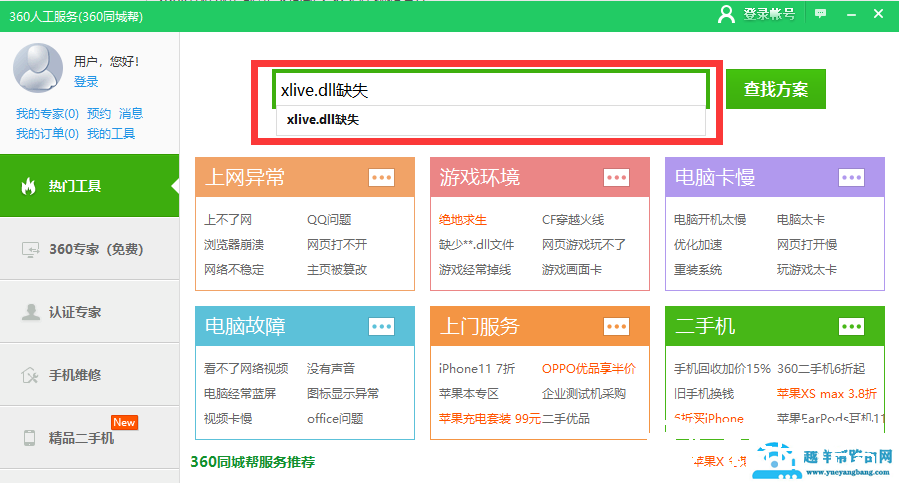Viewport: 899px width, 483px height.
Task: Open the feedback message icon in title bar
Action: [x=820, y=13]
